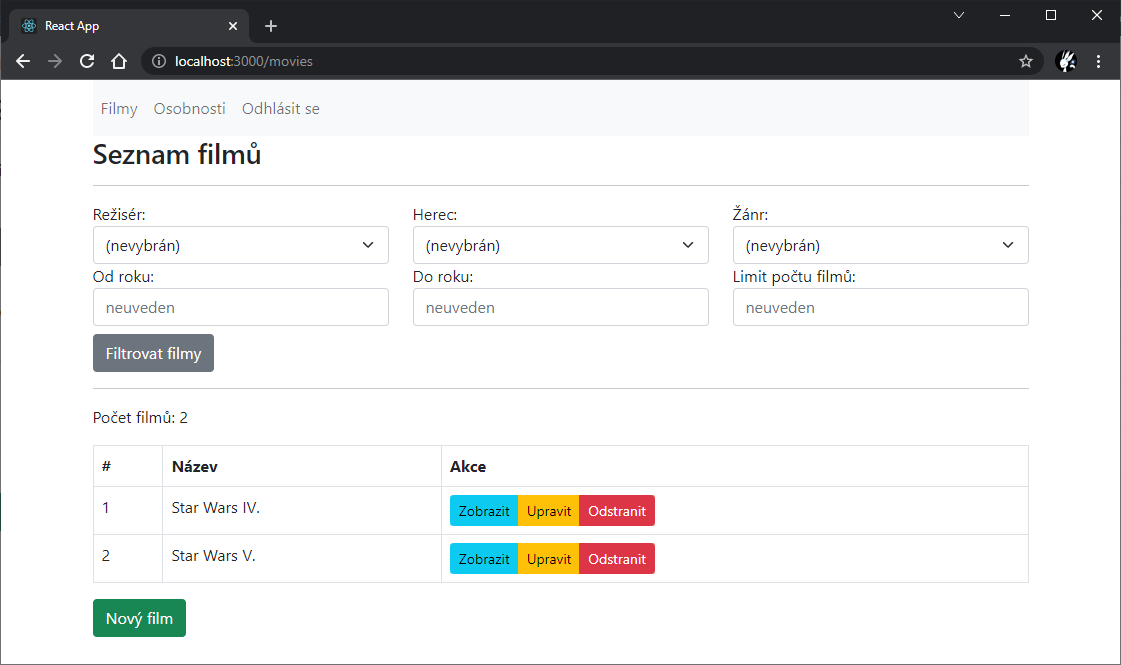Expand the Herec select box

click(x=560, y=245)
